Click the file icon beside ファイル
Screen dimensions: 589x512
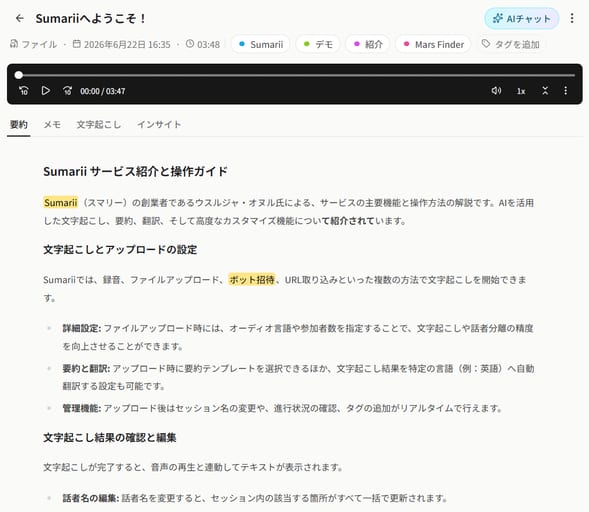pos(14,44)
